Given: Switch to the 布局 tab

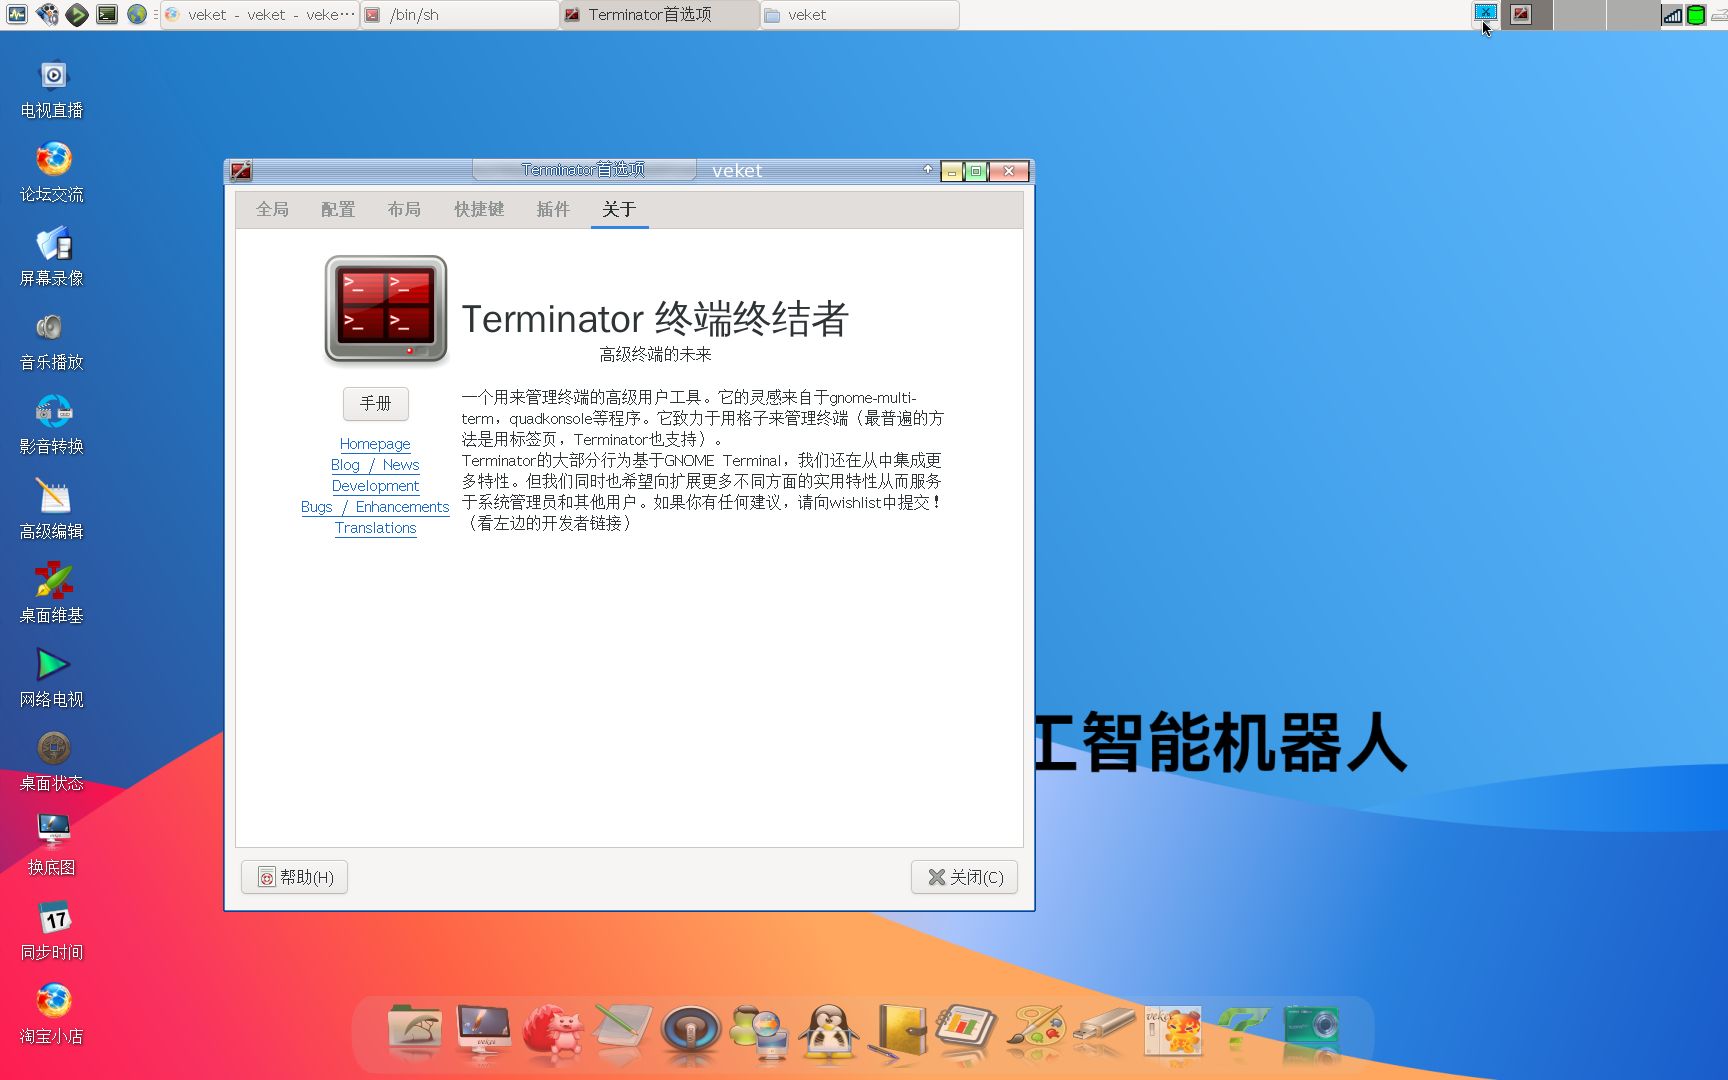Looking at the screenshot, I should click(x=404, y=209).
